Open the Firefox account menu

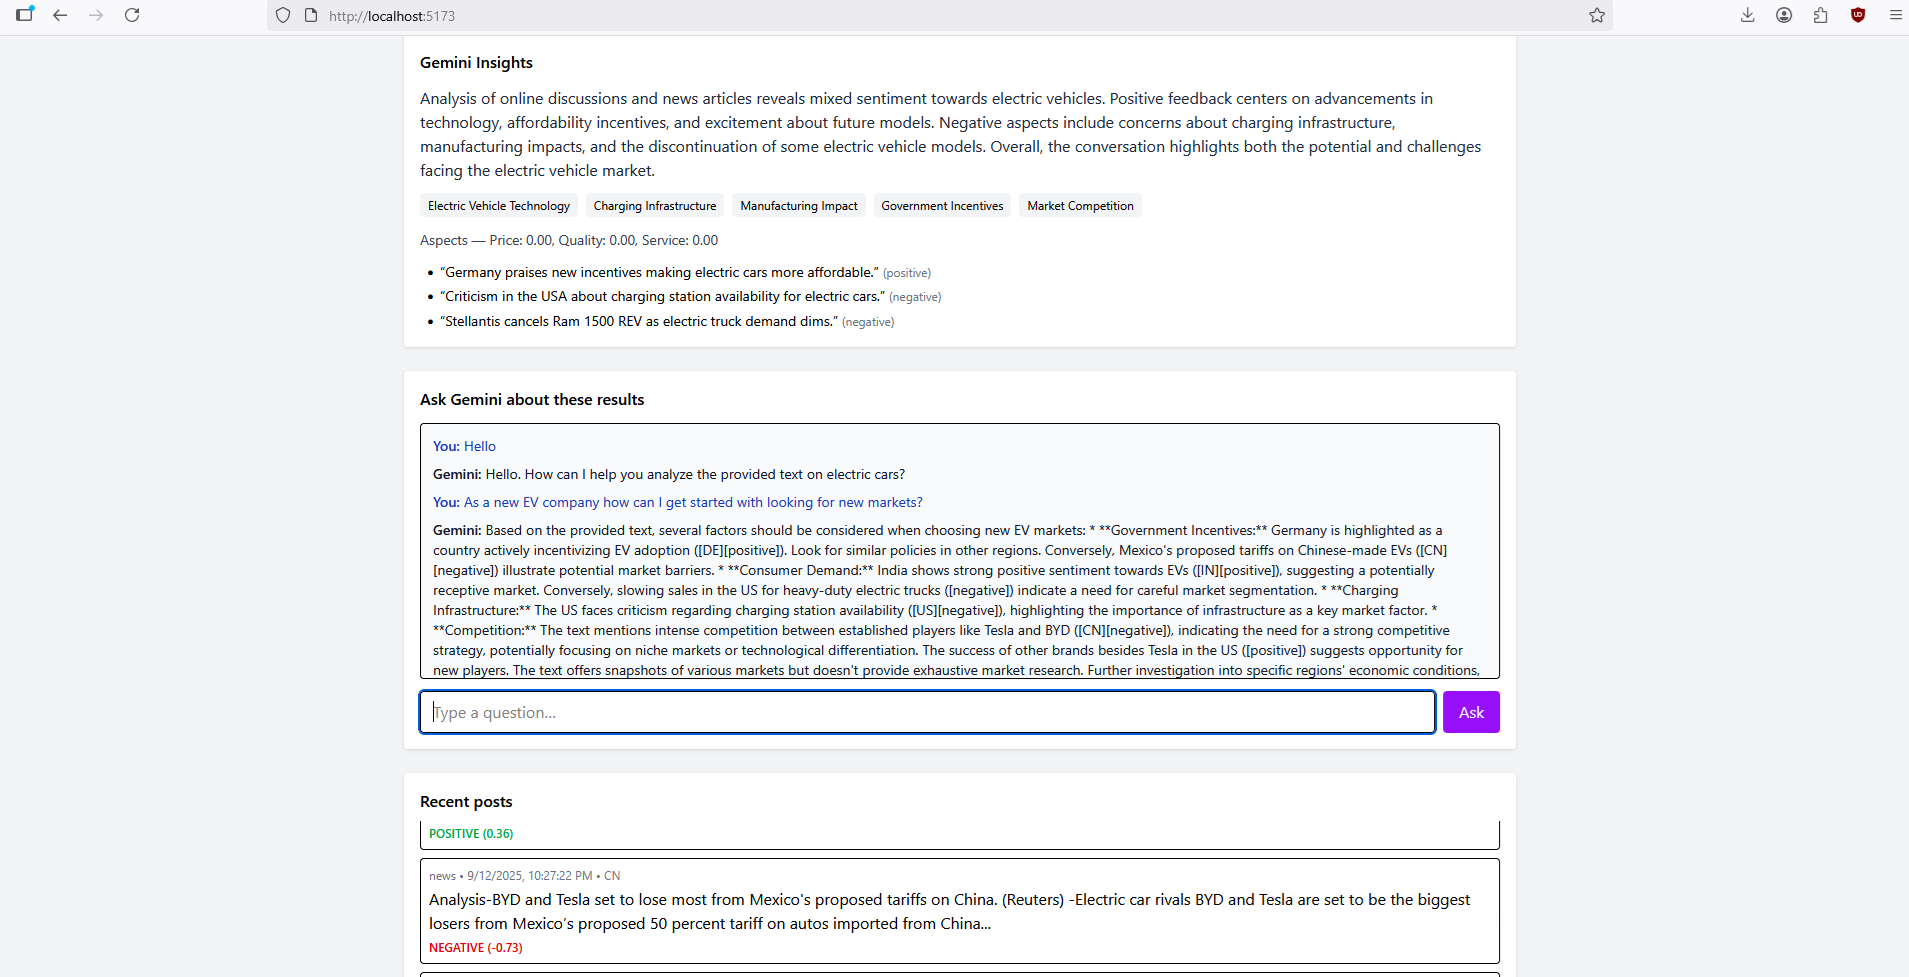click(x=1784, y=15)
